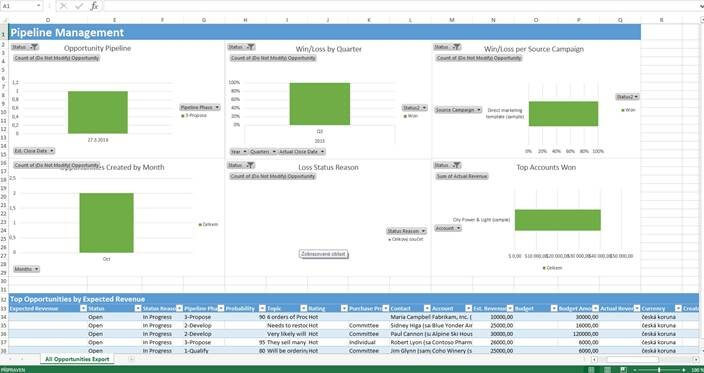
Task: Adjust the zoom slider in status bar
Action: point(659,370)
